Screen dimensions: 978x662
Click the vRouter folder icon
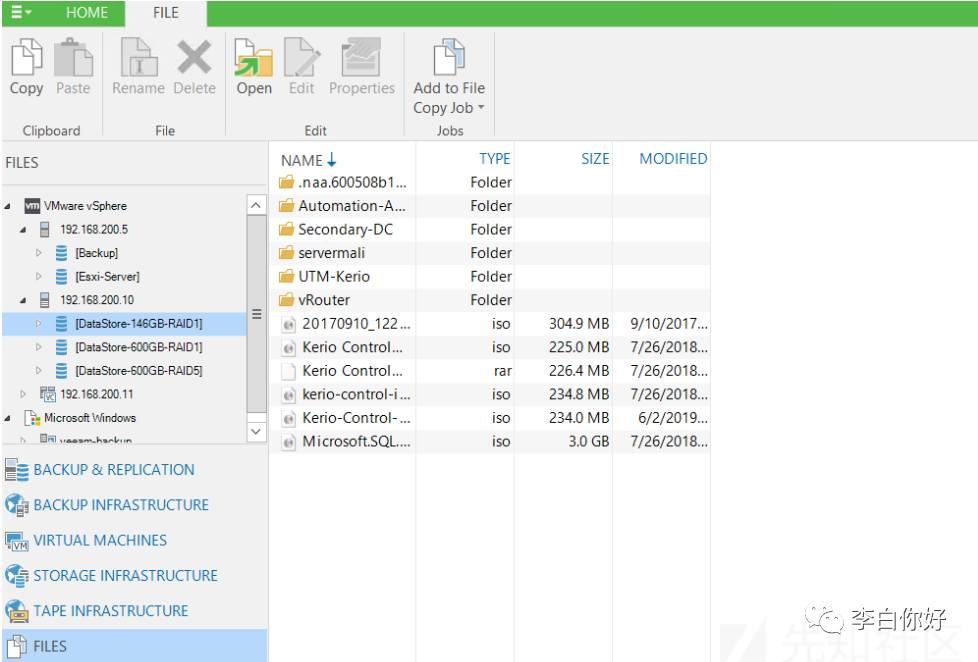tap(287, 300)
